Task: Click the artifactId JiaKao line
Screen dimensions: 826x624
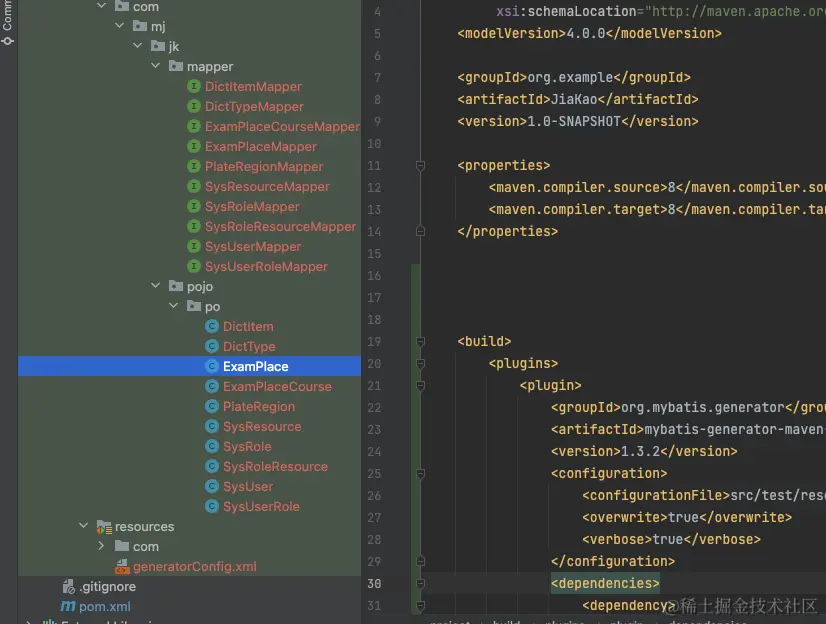Action: 578,100
